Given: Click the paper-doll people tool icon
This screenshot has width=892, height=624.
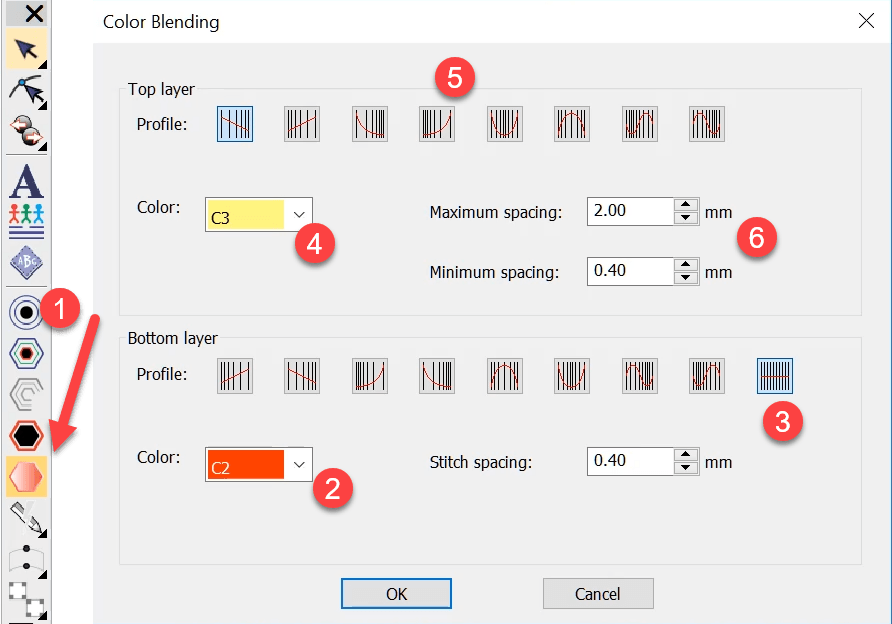Looking at the screenshot, I should 26,219.
